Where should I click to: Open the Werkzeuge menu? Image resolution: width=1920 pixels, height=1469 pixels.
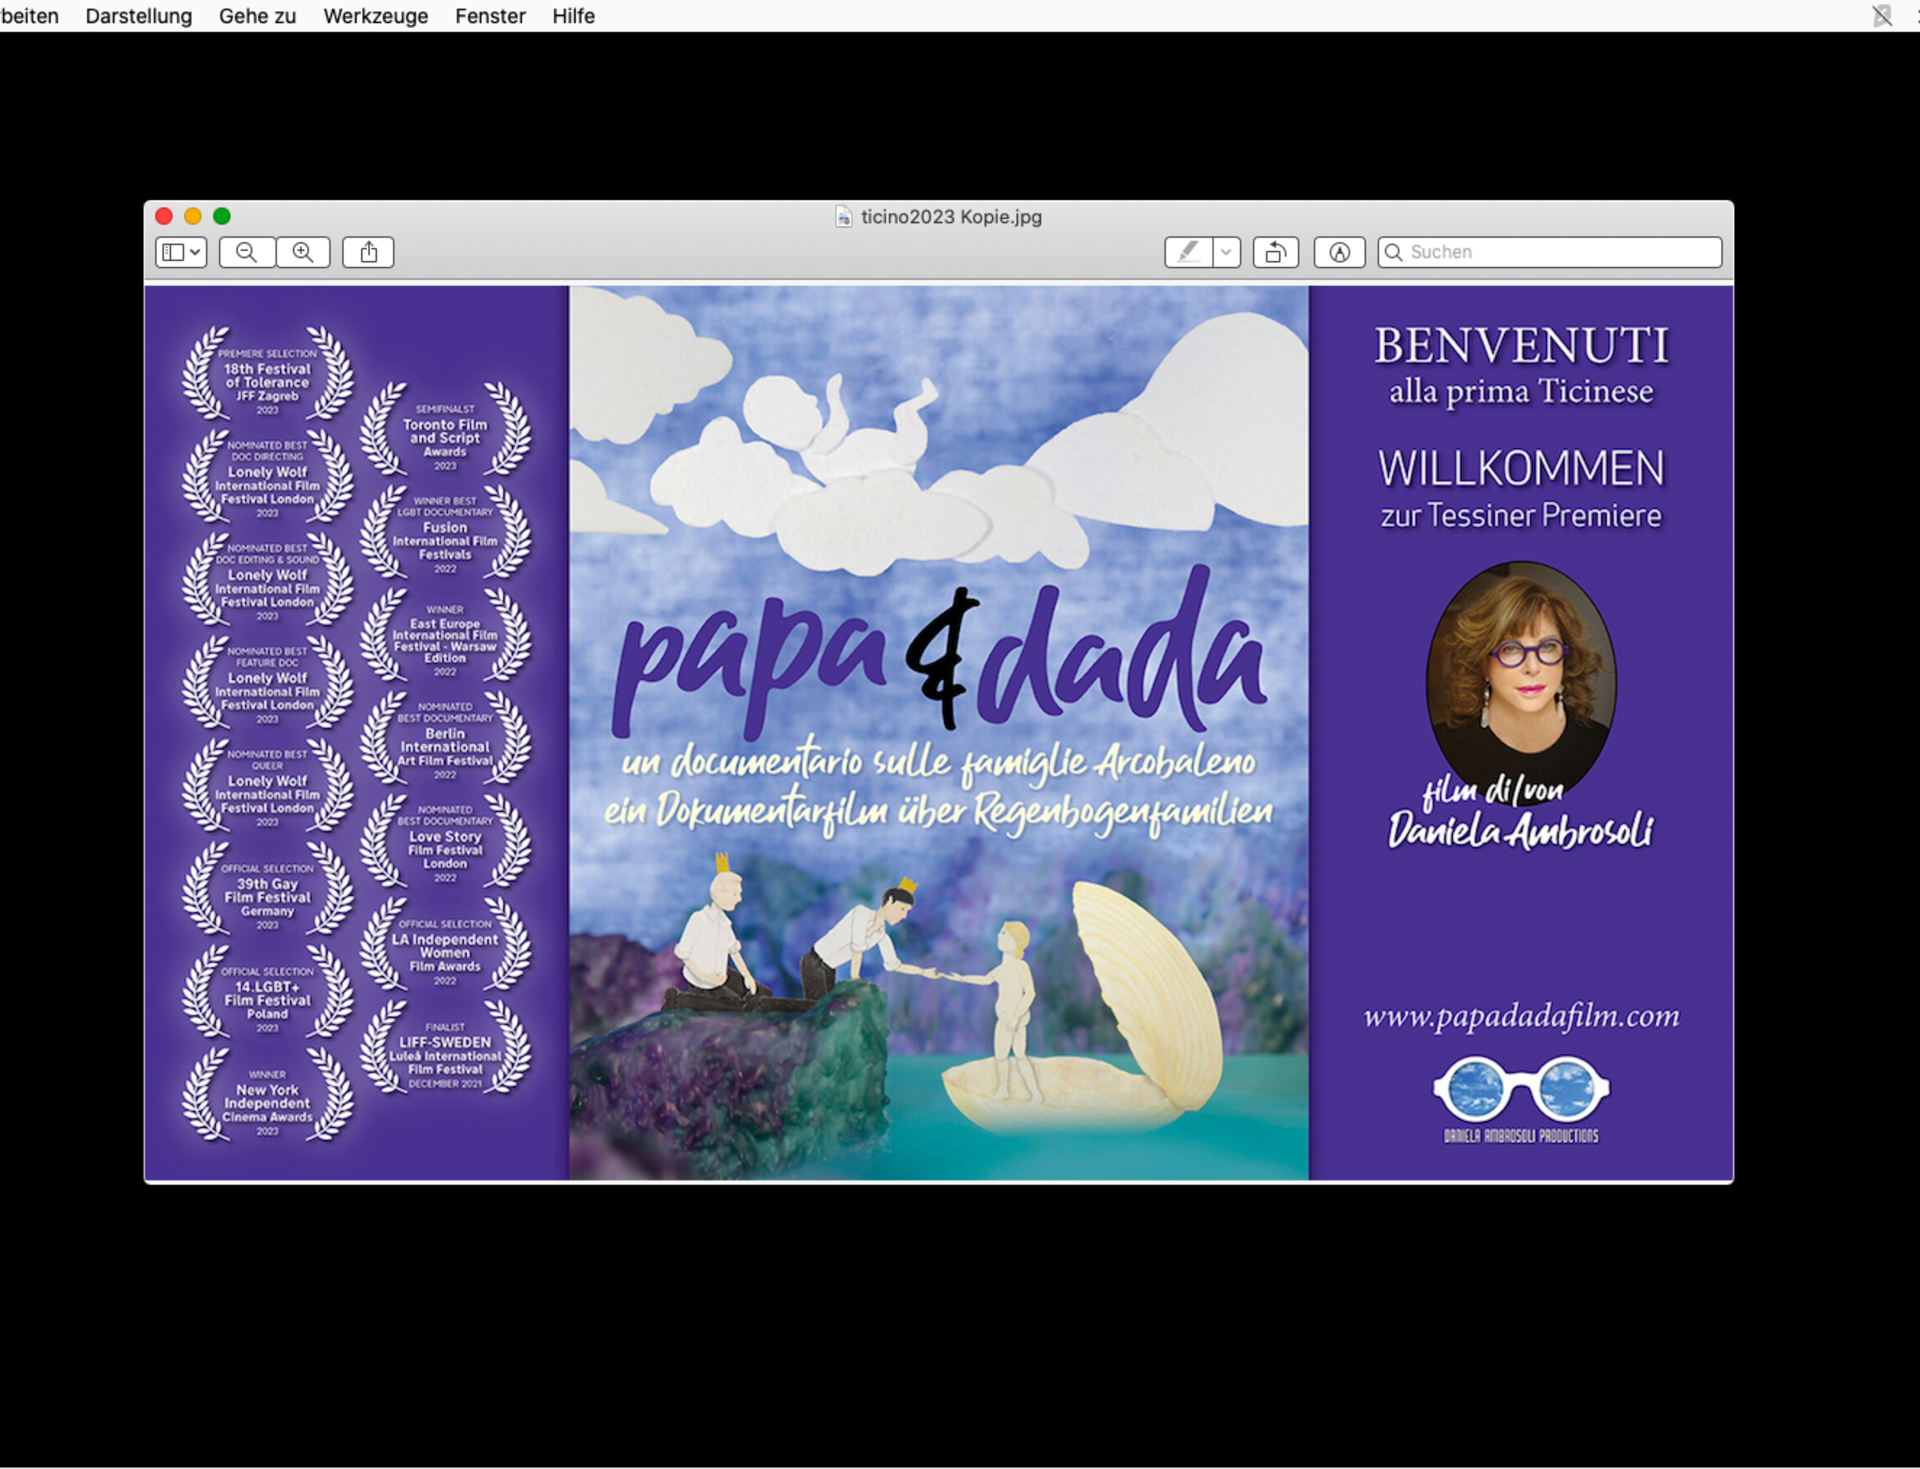click(375, 16)
